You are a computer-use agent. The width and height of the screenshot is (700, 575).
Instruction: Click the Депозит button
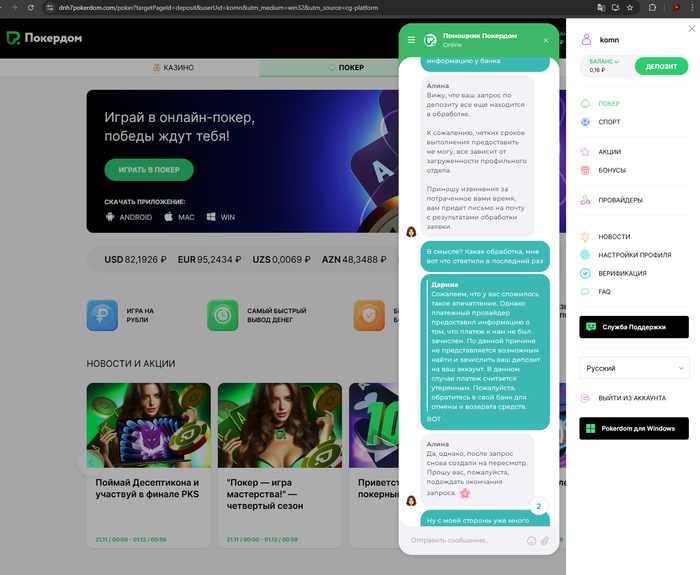[x=661, y=66]
